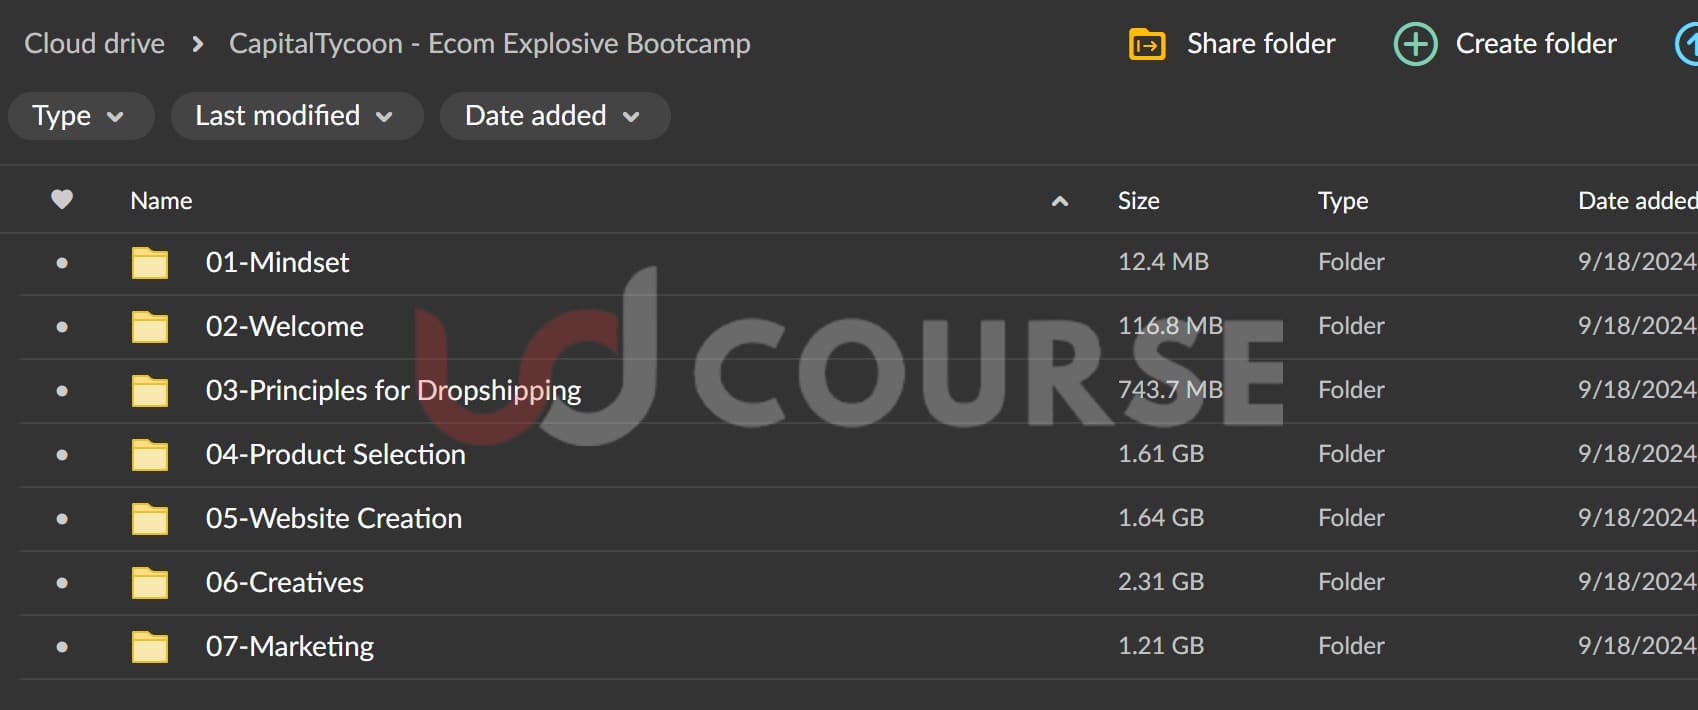The width and height of the screenshot is (1698, 710).
Task: Toggle the favorite dot for 05-Website Creation
Action: coord(62,519)
